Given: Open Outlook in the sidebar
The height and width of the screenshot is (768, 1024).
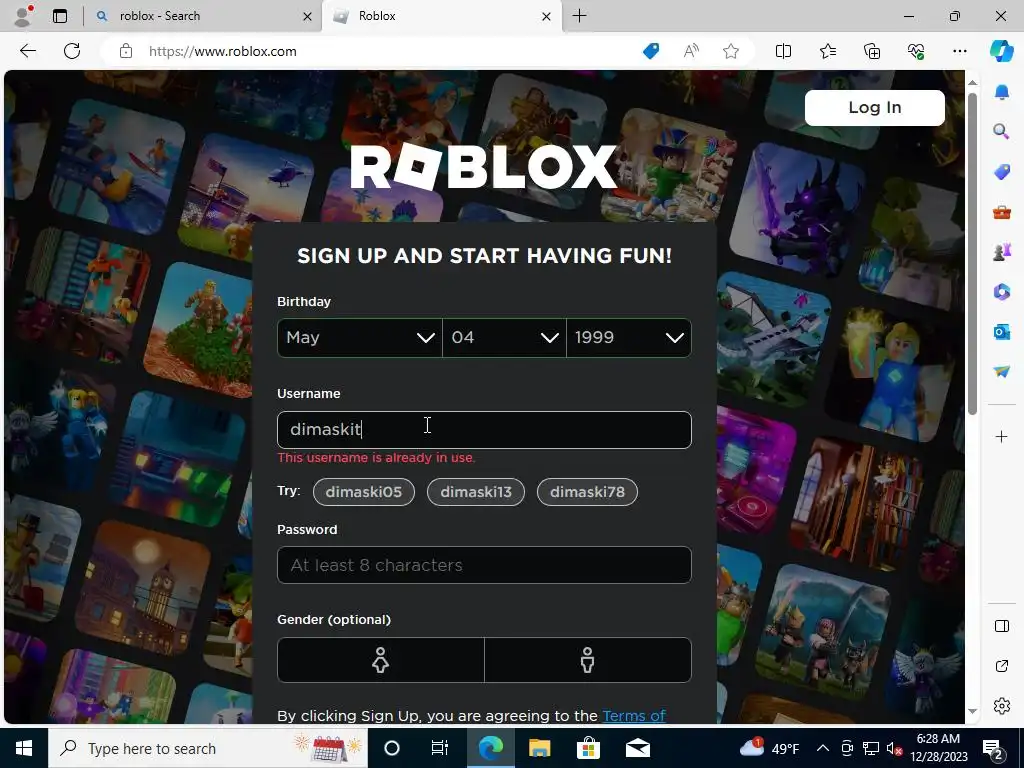Looking at the screenshot, I should click(x=1002, y=332).
